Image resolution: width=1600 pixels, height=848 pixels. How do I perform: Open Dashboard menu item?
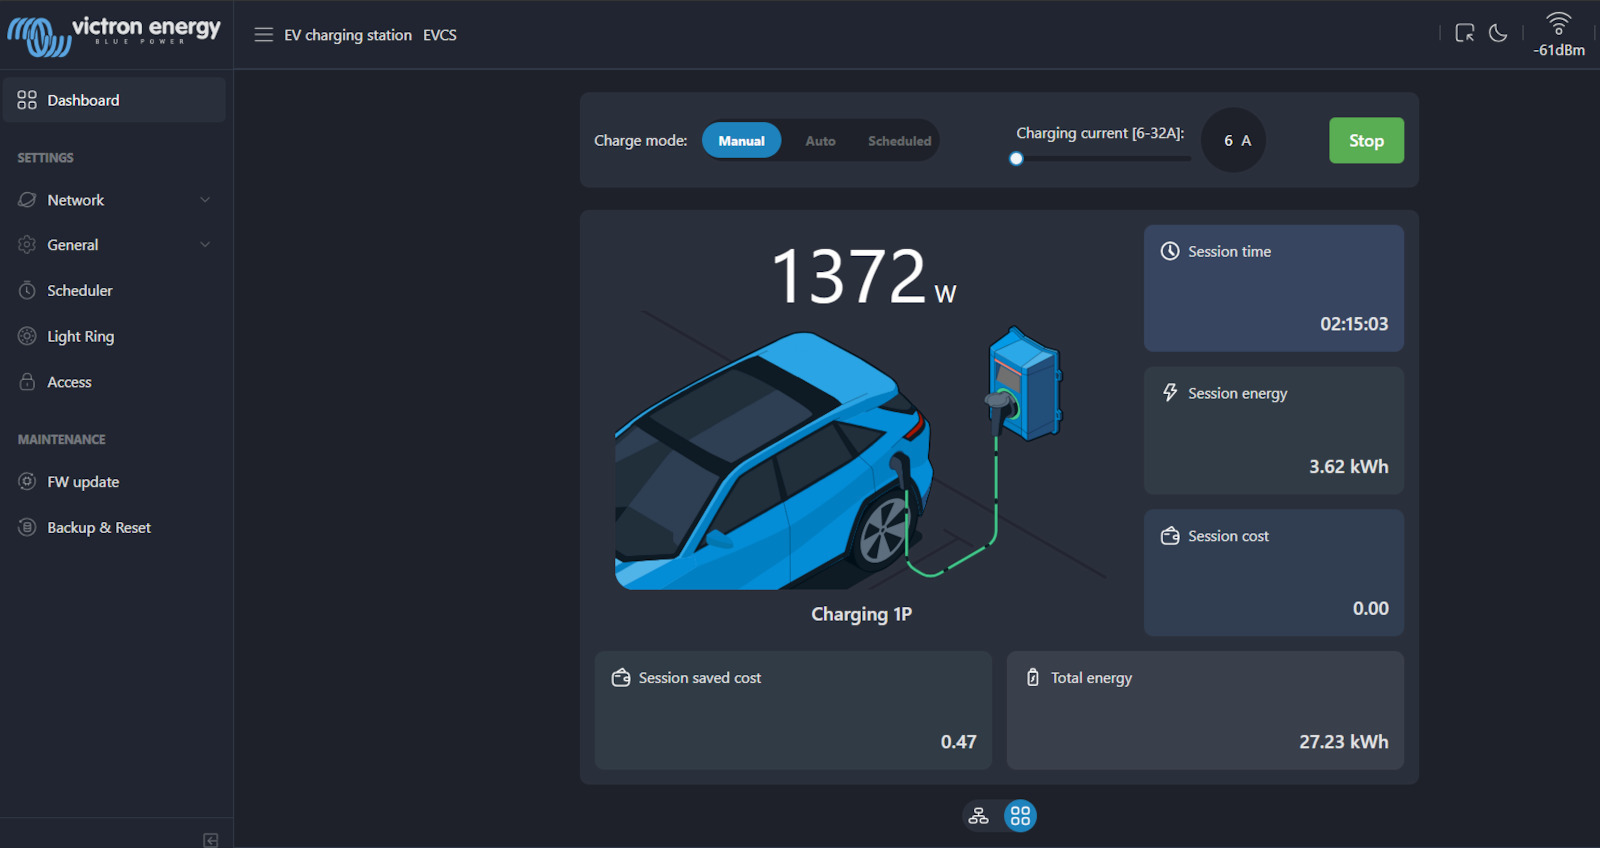point(114,100)
